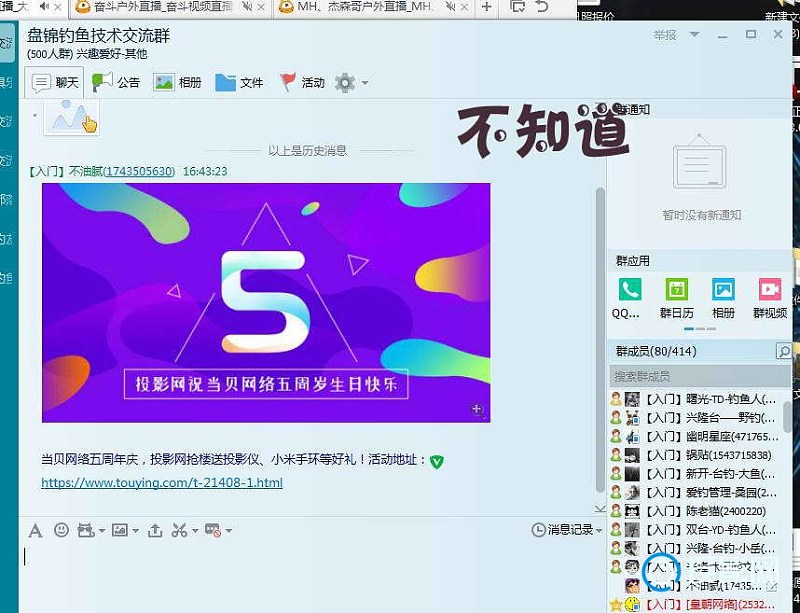This screenshot has height=613, width=800.
Task: Open the purple 5th anniversary image
Action: (266, 303)
